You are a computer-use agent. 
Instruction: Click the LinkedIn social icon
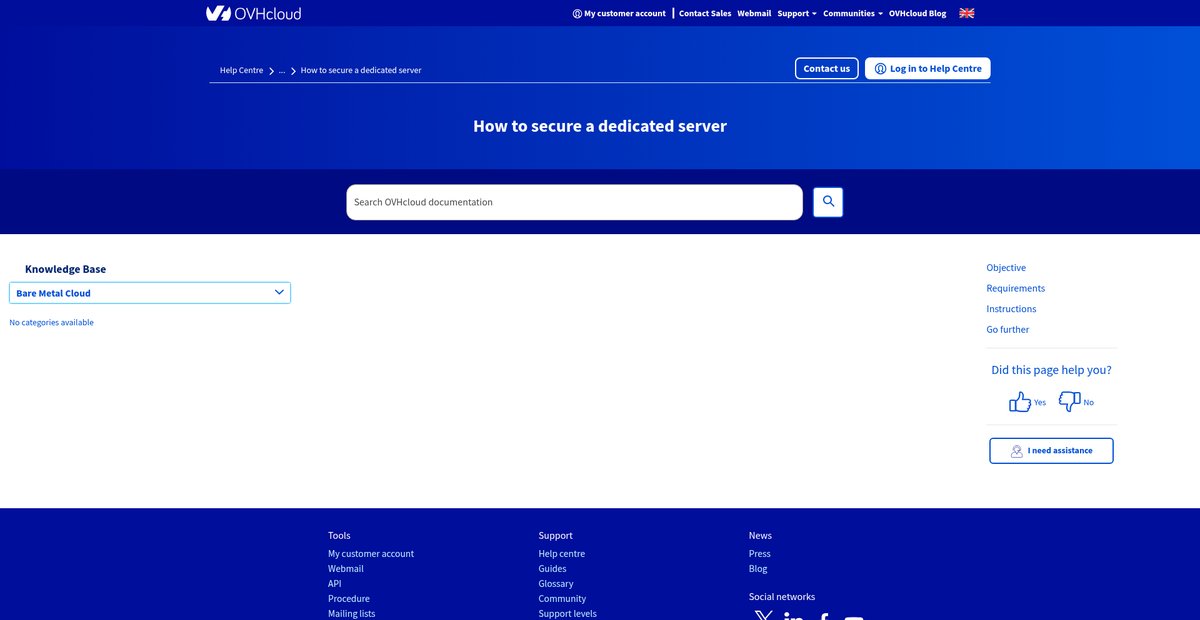tap(794, 616)
